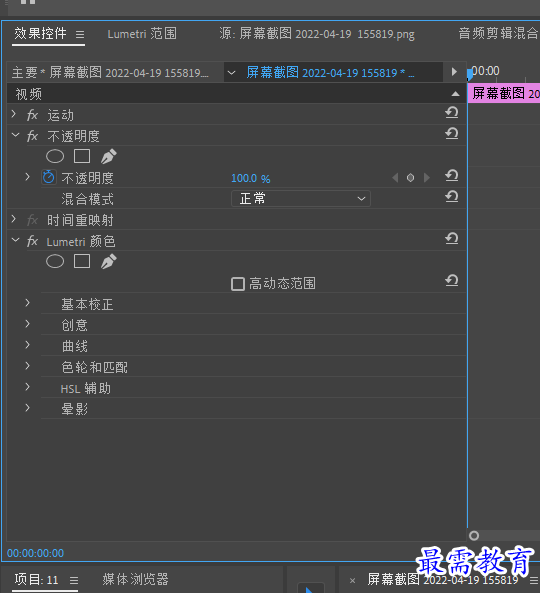Enable the 高动态范围 checkbox

(x=238, y=284)
